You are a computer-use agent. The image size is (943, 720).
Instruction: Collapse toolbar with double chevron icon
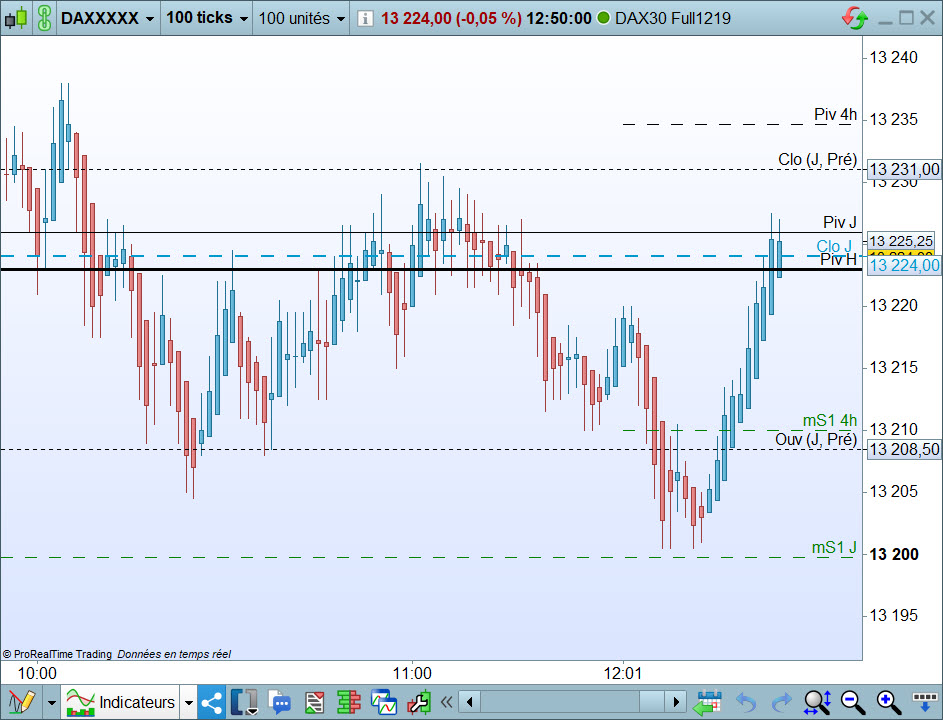[x=446, y=702]
